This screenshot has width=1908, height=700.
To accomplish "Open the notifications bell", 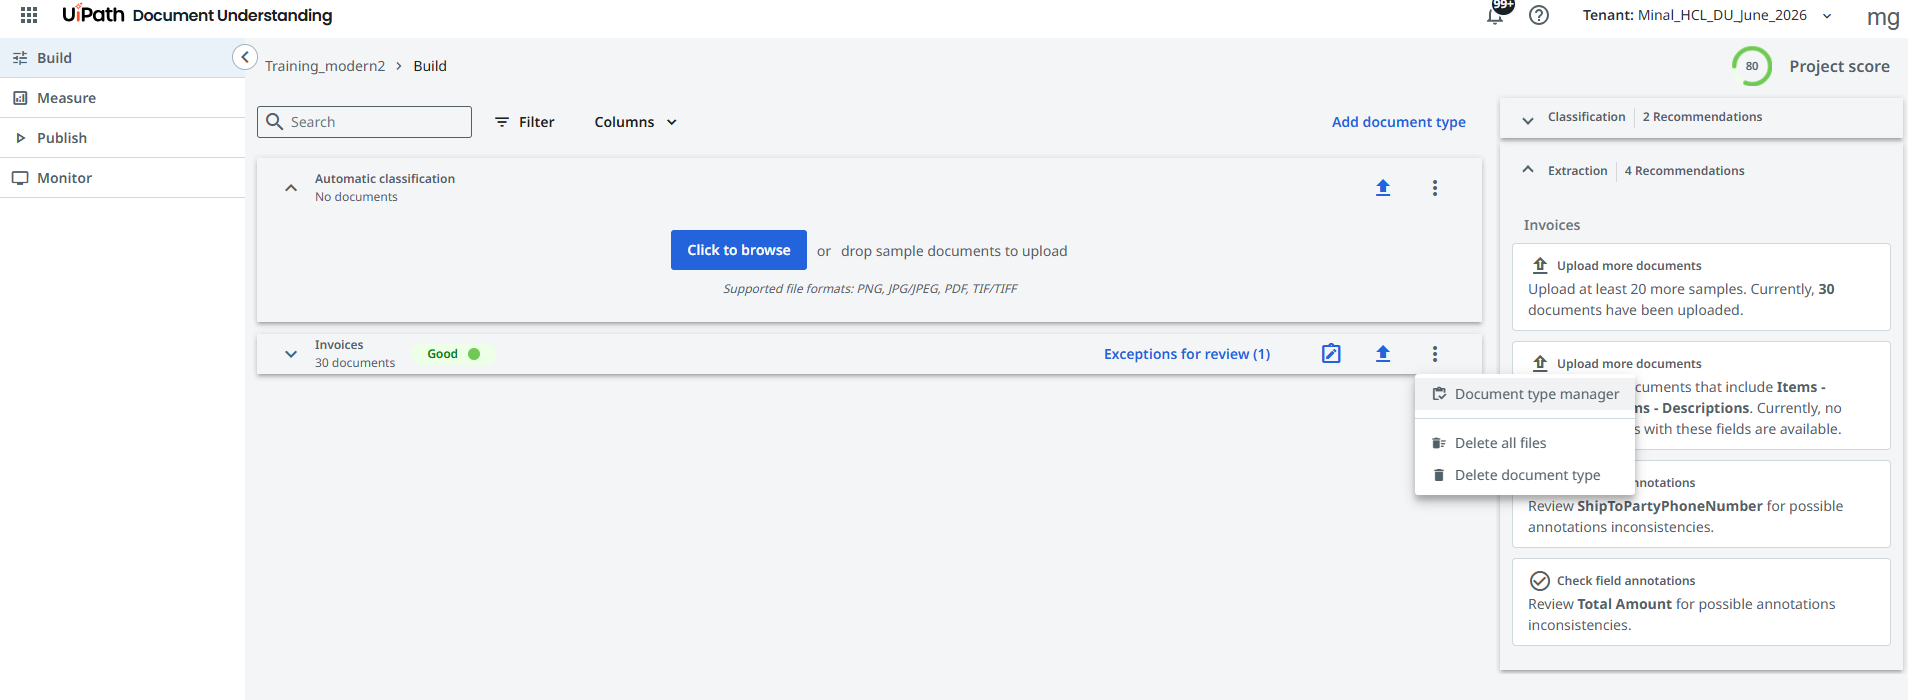I will [1495, 15].
